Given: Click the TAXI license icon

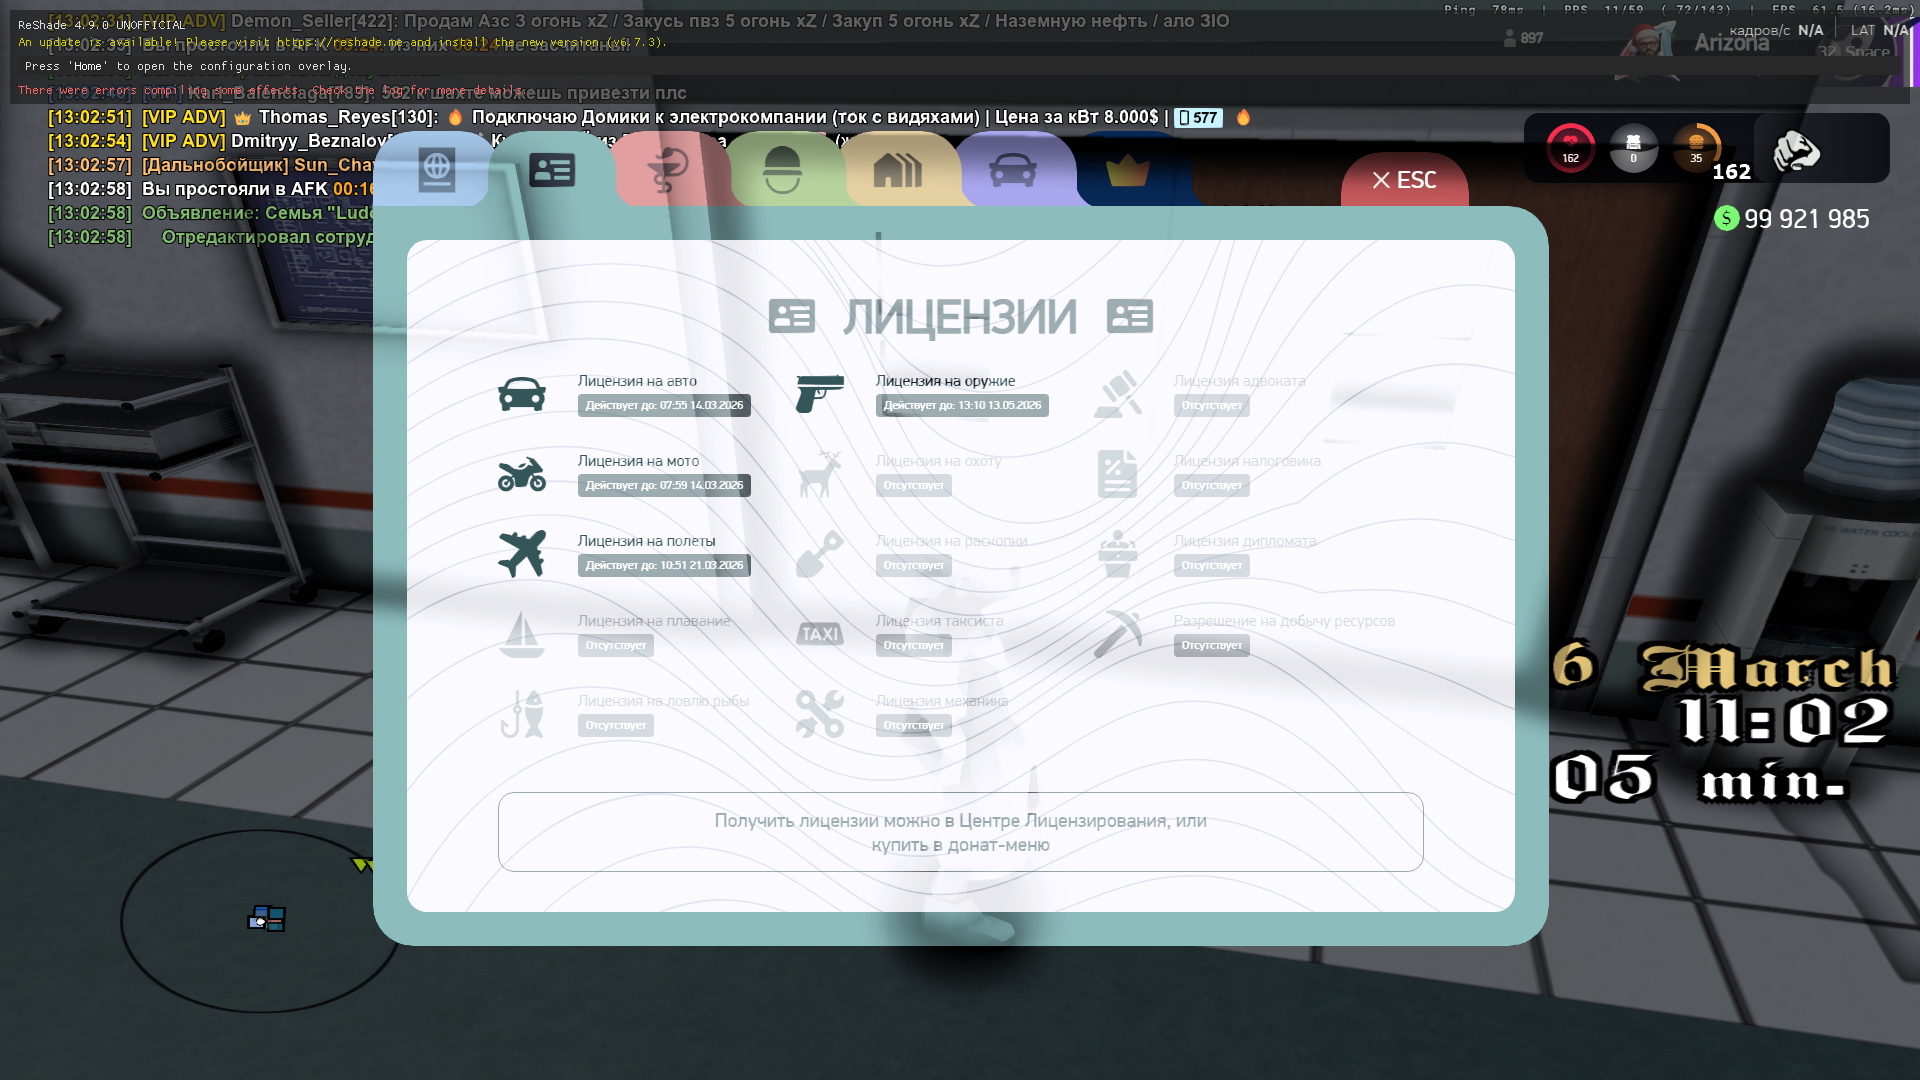Looking at the screenshot, I should (820, 634).
